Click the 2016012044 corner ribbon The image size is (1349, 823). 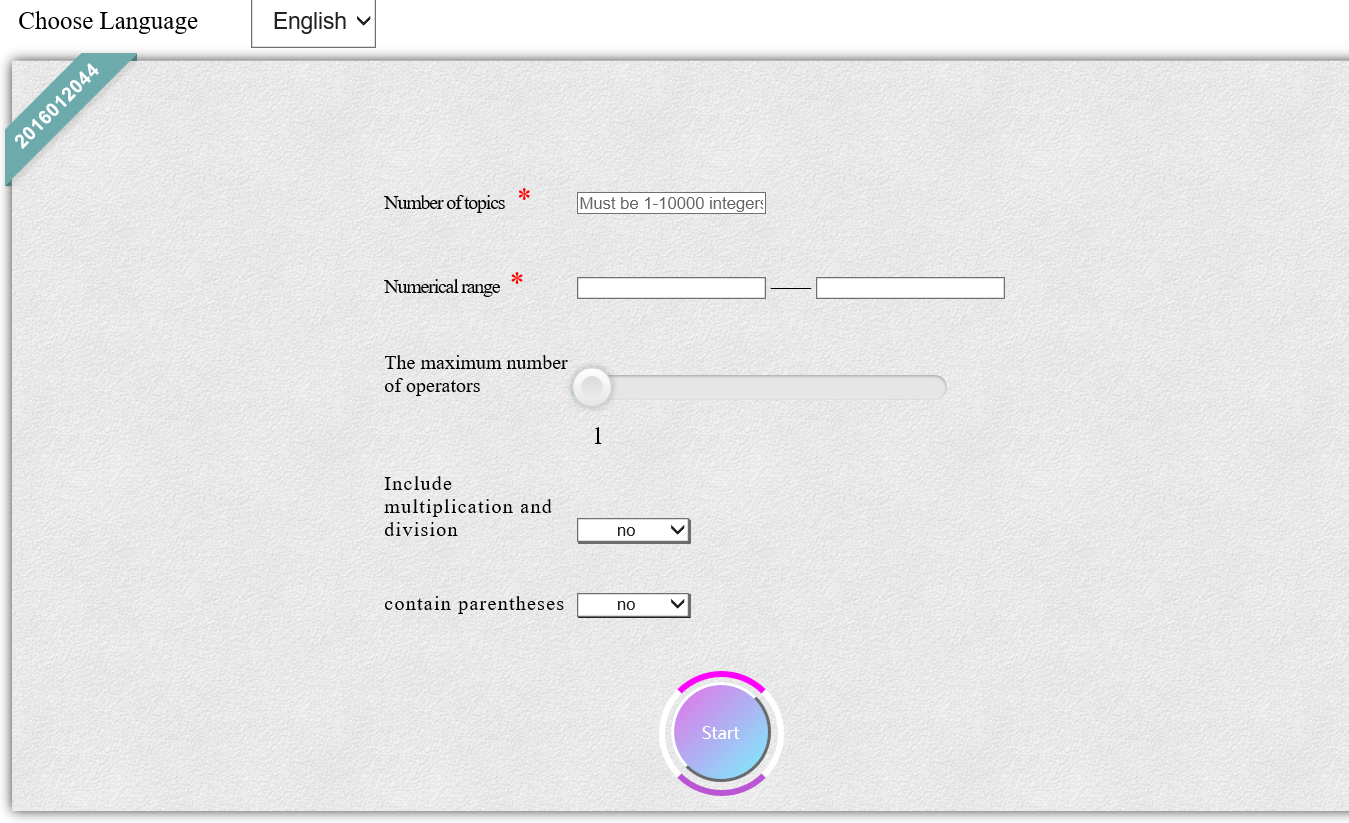[58, 106]
